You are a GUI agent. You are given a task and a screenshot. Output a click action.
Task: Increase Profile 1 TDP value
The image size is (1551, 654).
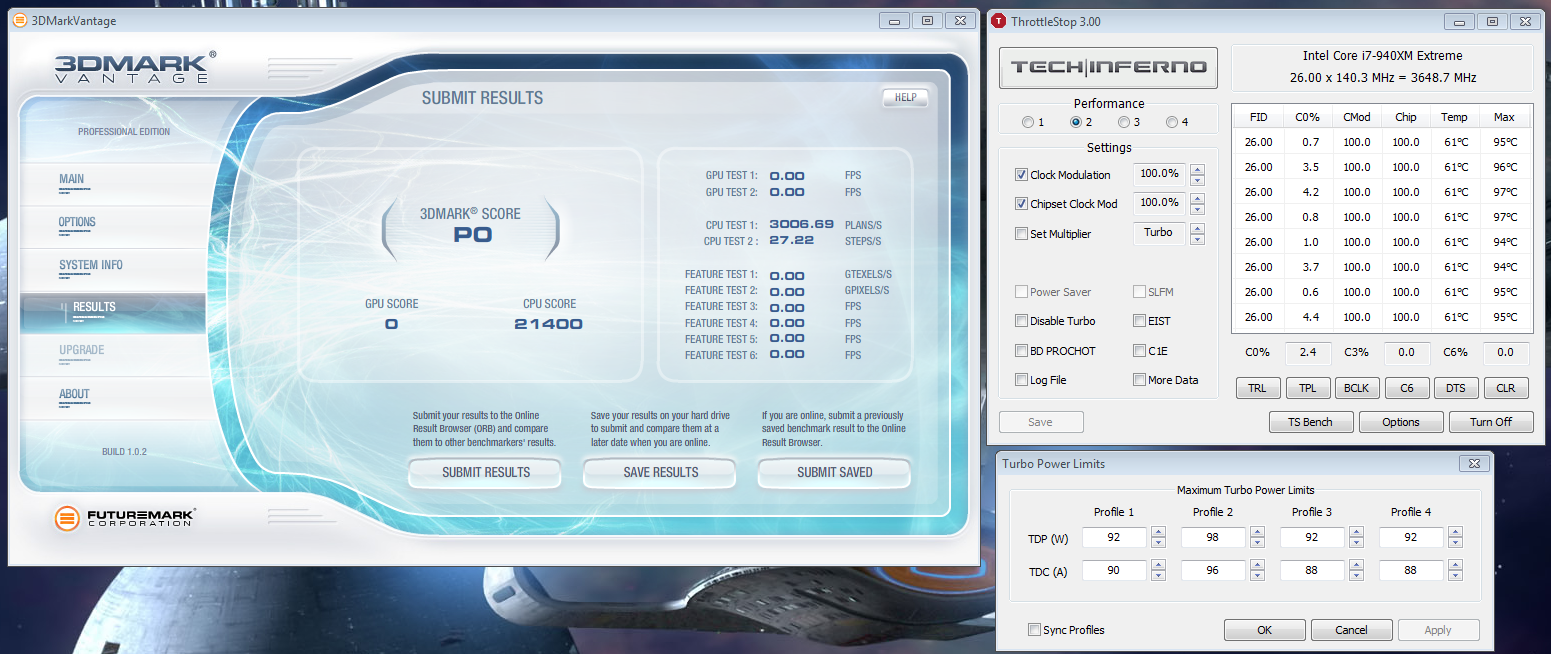point(1158,532)
